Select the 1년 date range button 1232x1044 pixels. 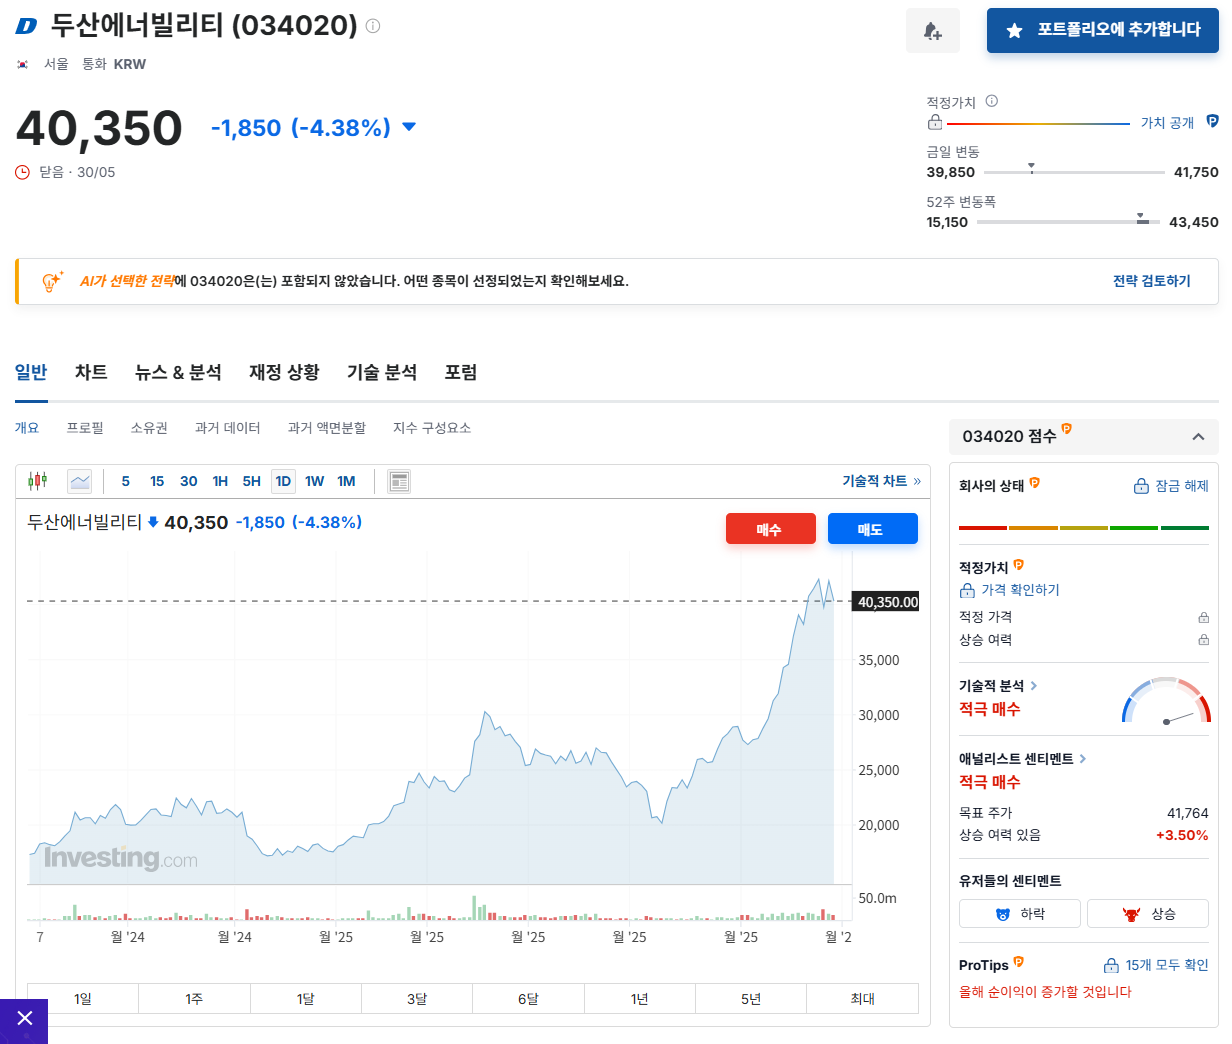click(639, 998)
